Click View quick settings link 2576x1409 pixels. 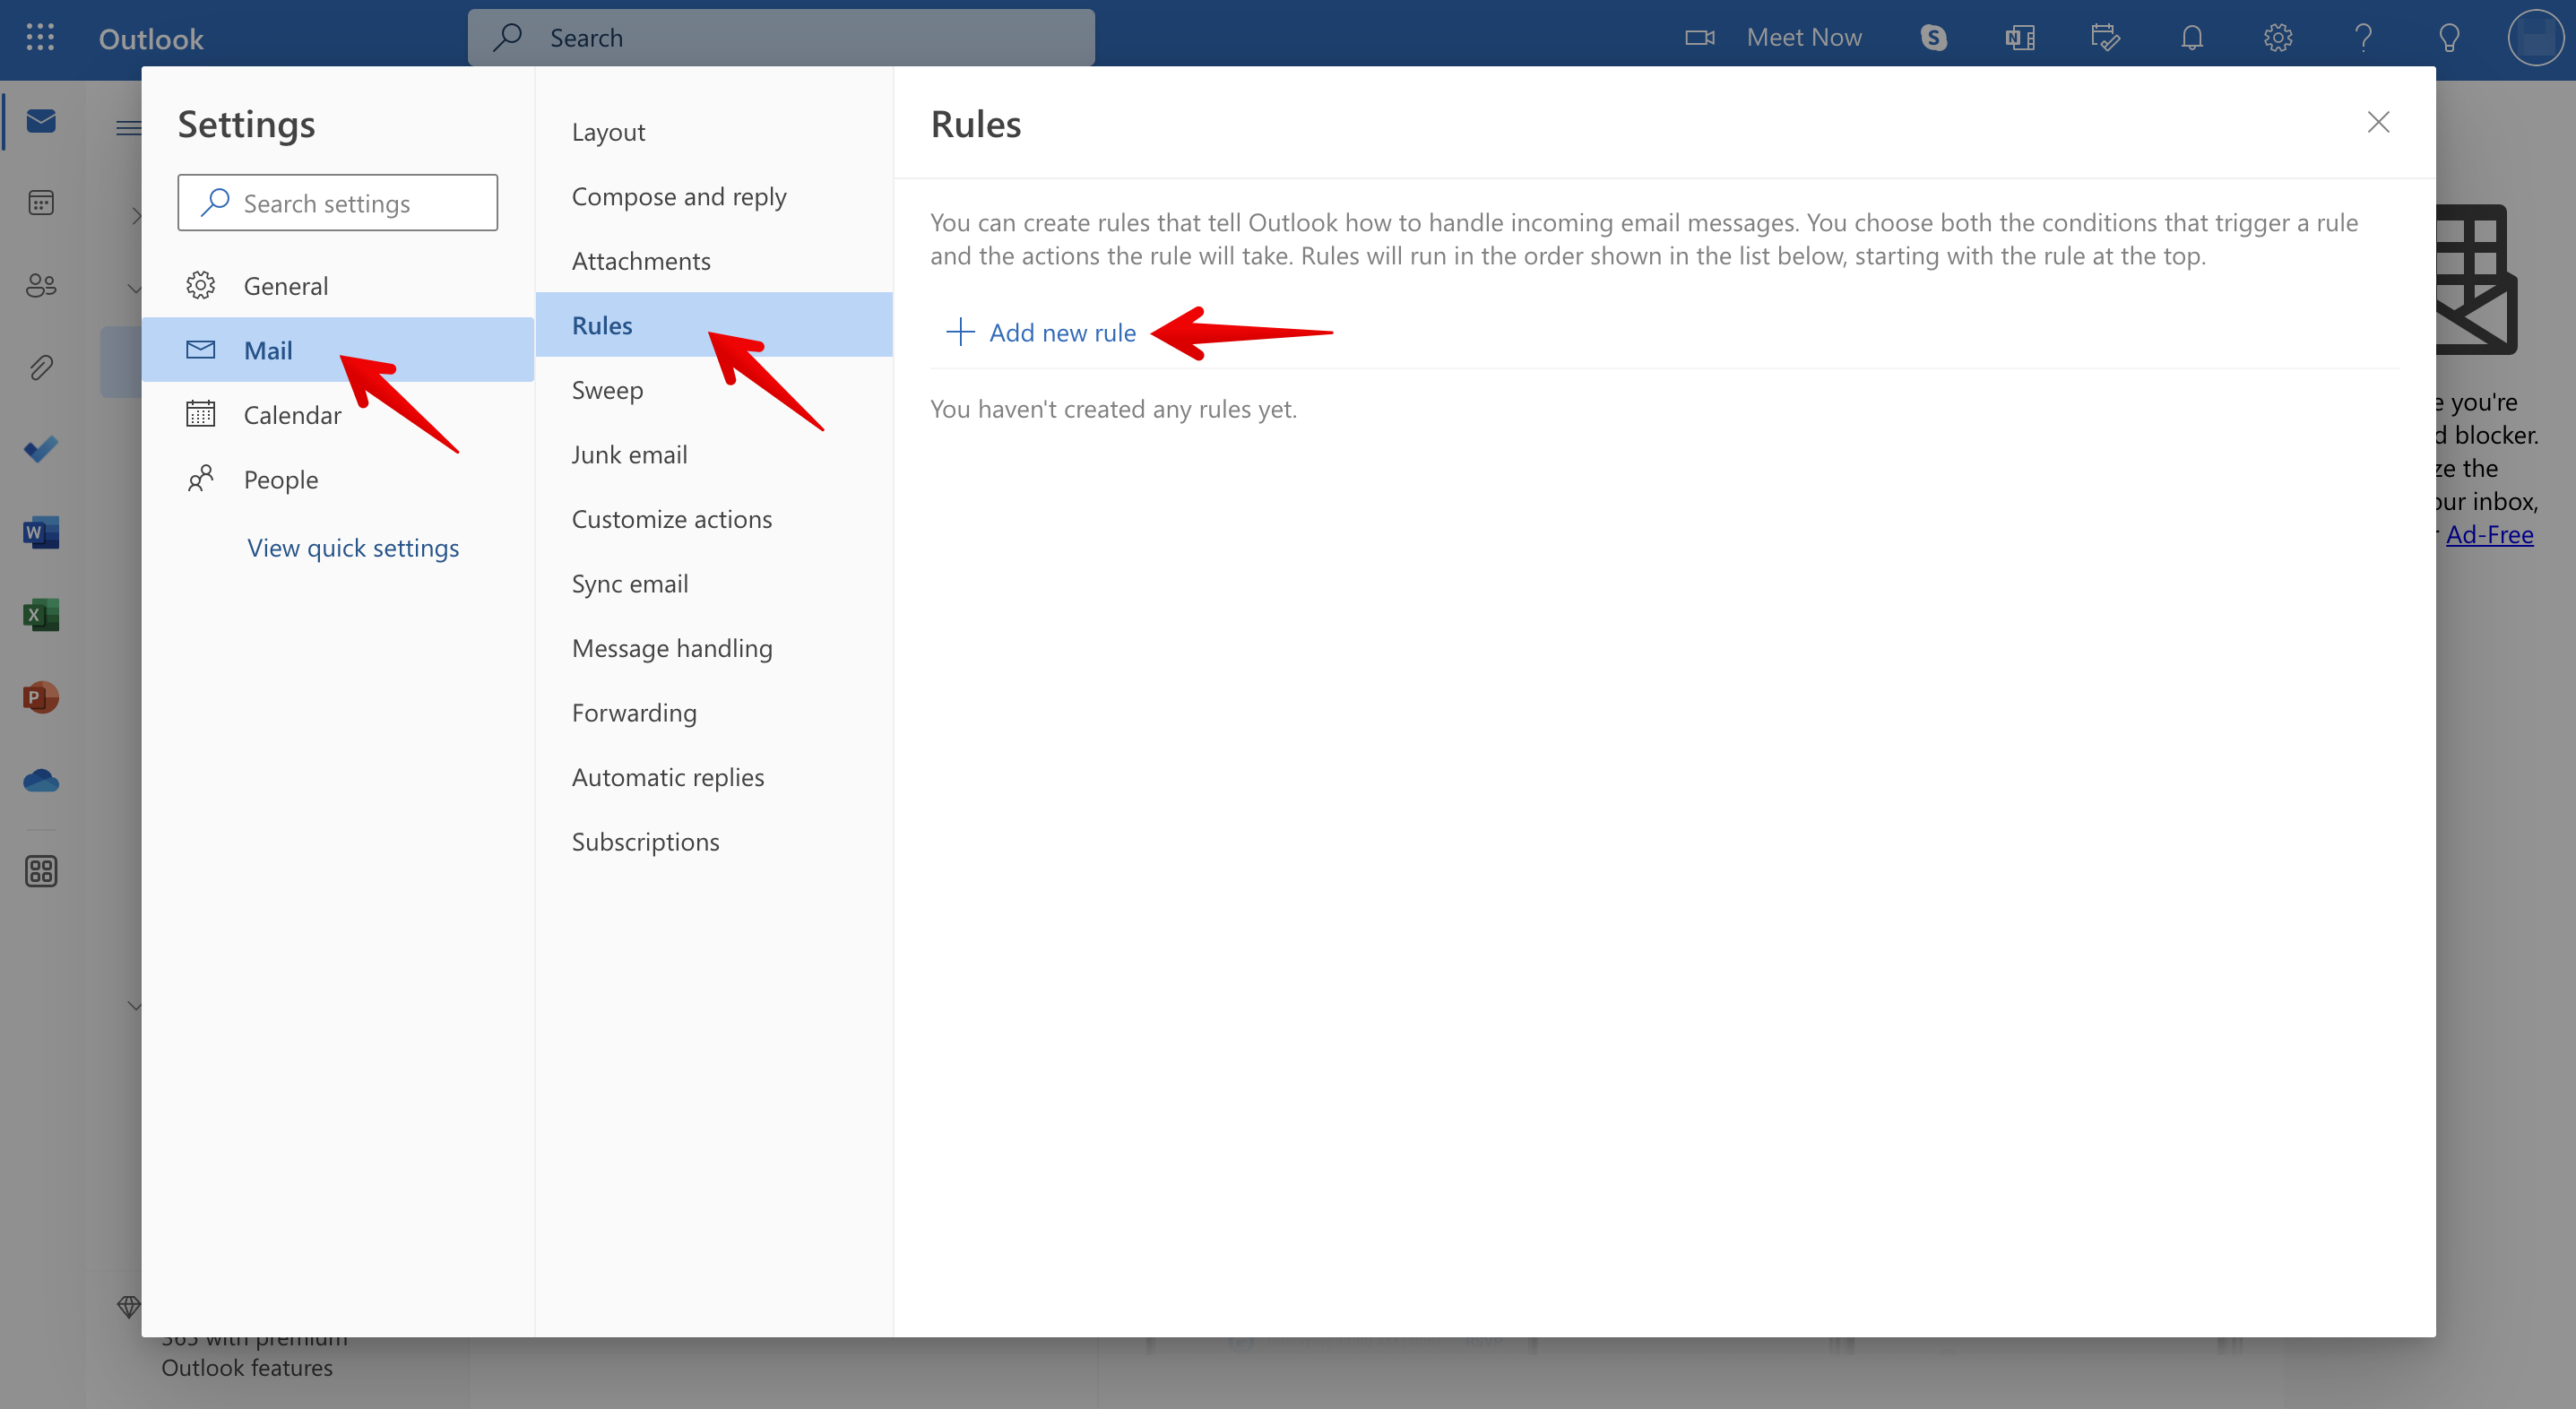[x=352, y=545]
